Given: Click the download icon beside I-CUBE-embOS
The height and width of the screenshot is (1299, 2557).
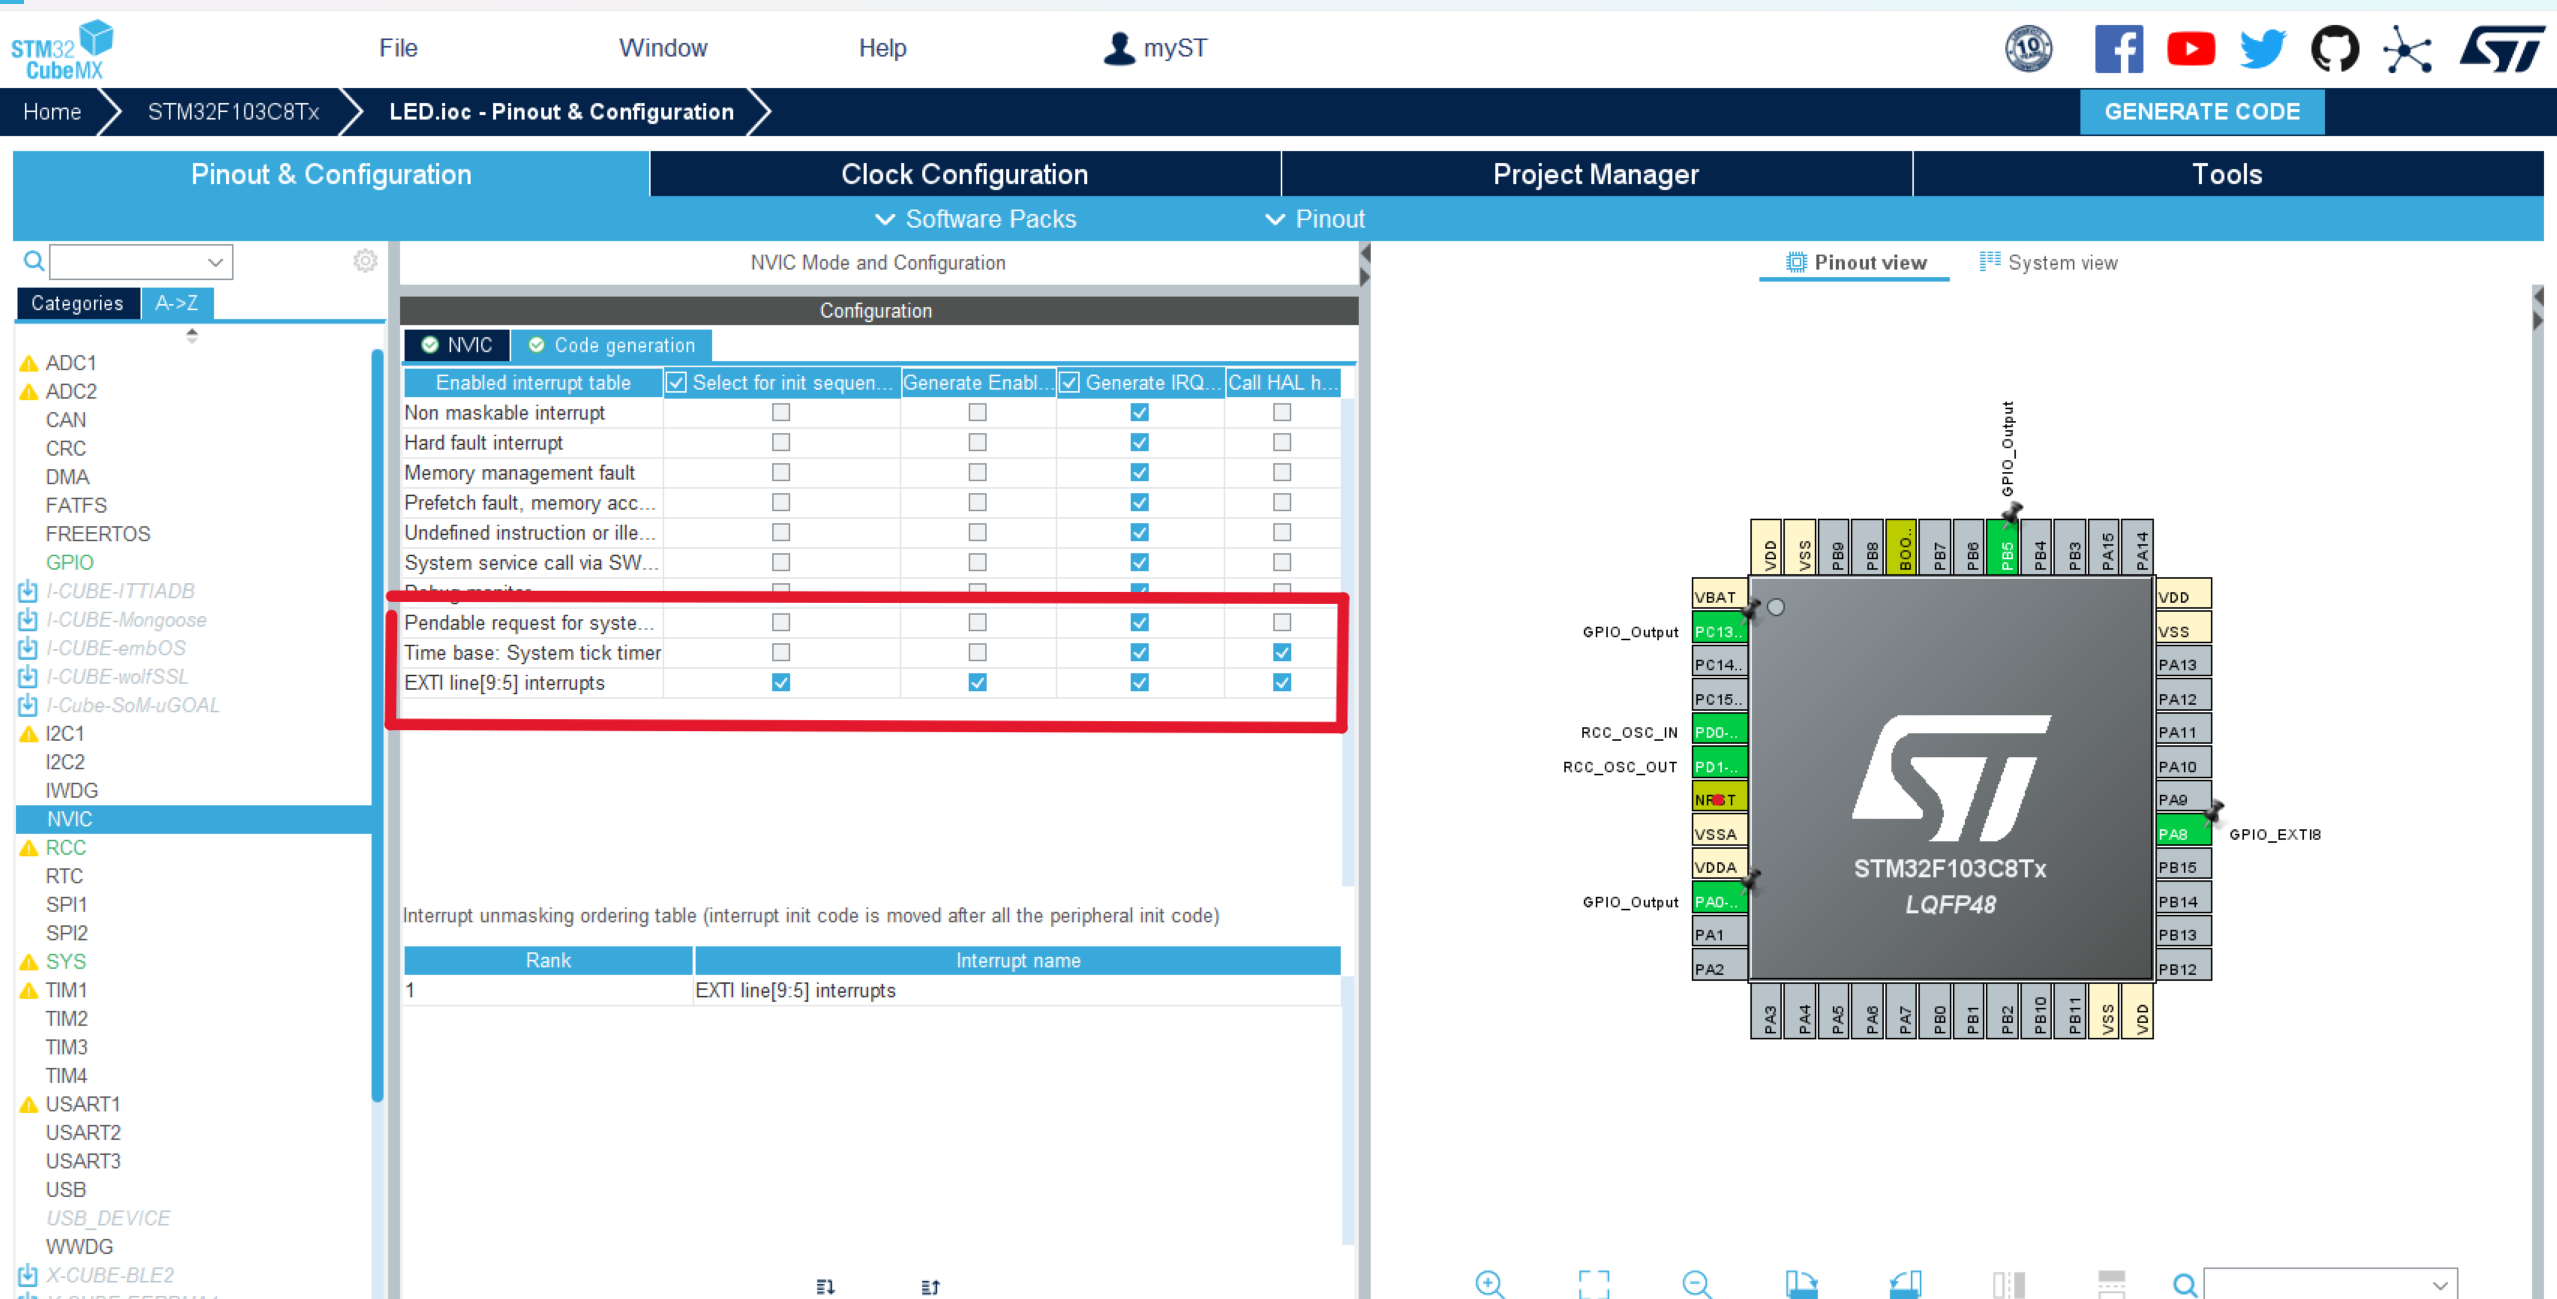Looking at the screenshot, I should [28, 648].
